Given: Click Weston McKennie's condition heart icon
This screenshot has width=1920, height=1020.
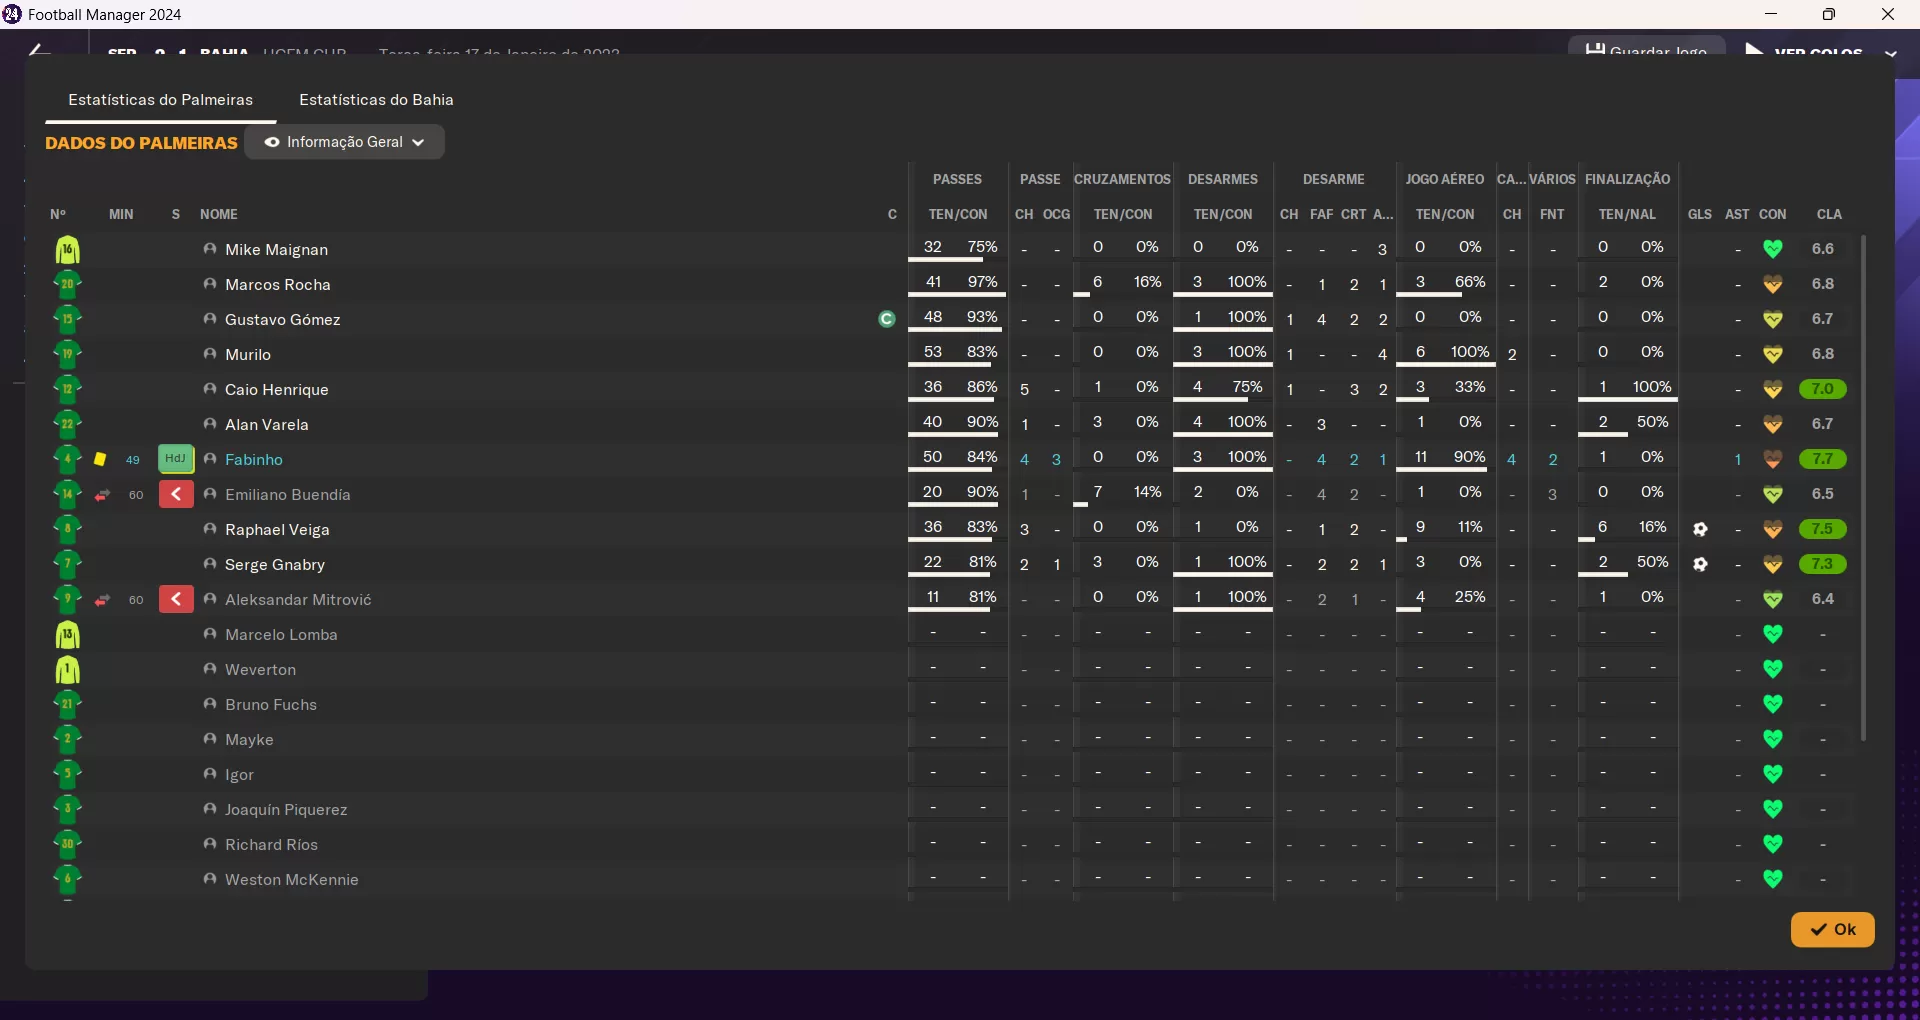Looking at the screenshot, I should (x=1773, y=879).
